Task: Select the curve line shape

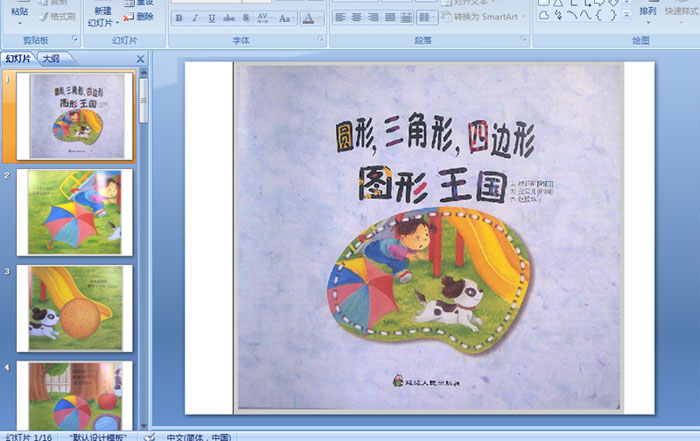Action: tap(586, 15)
